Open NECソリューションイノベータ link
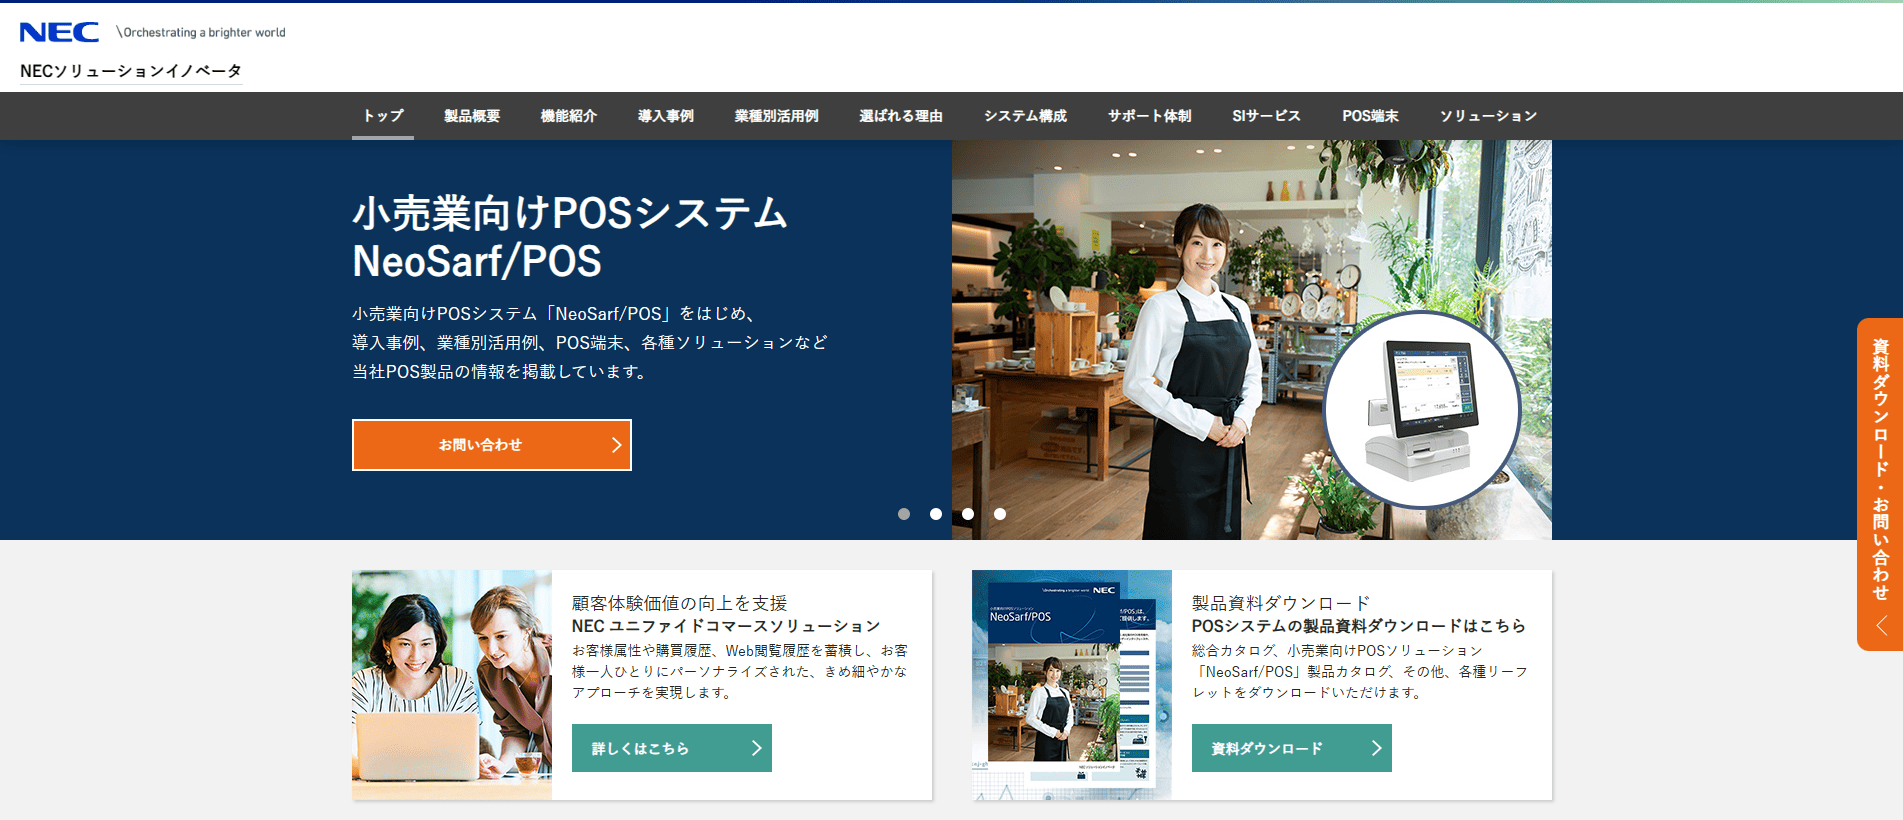 point(131,71)
